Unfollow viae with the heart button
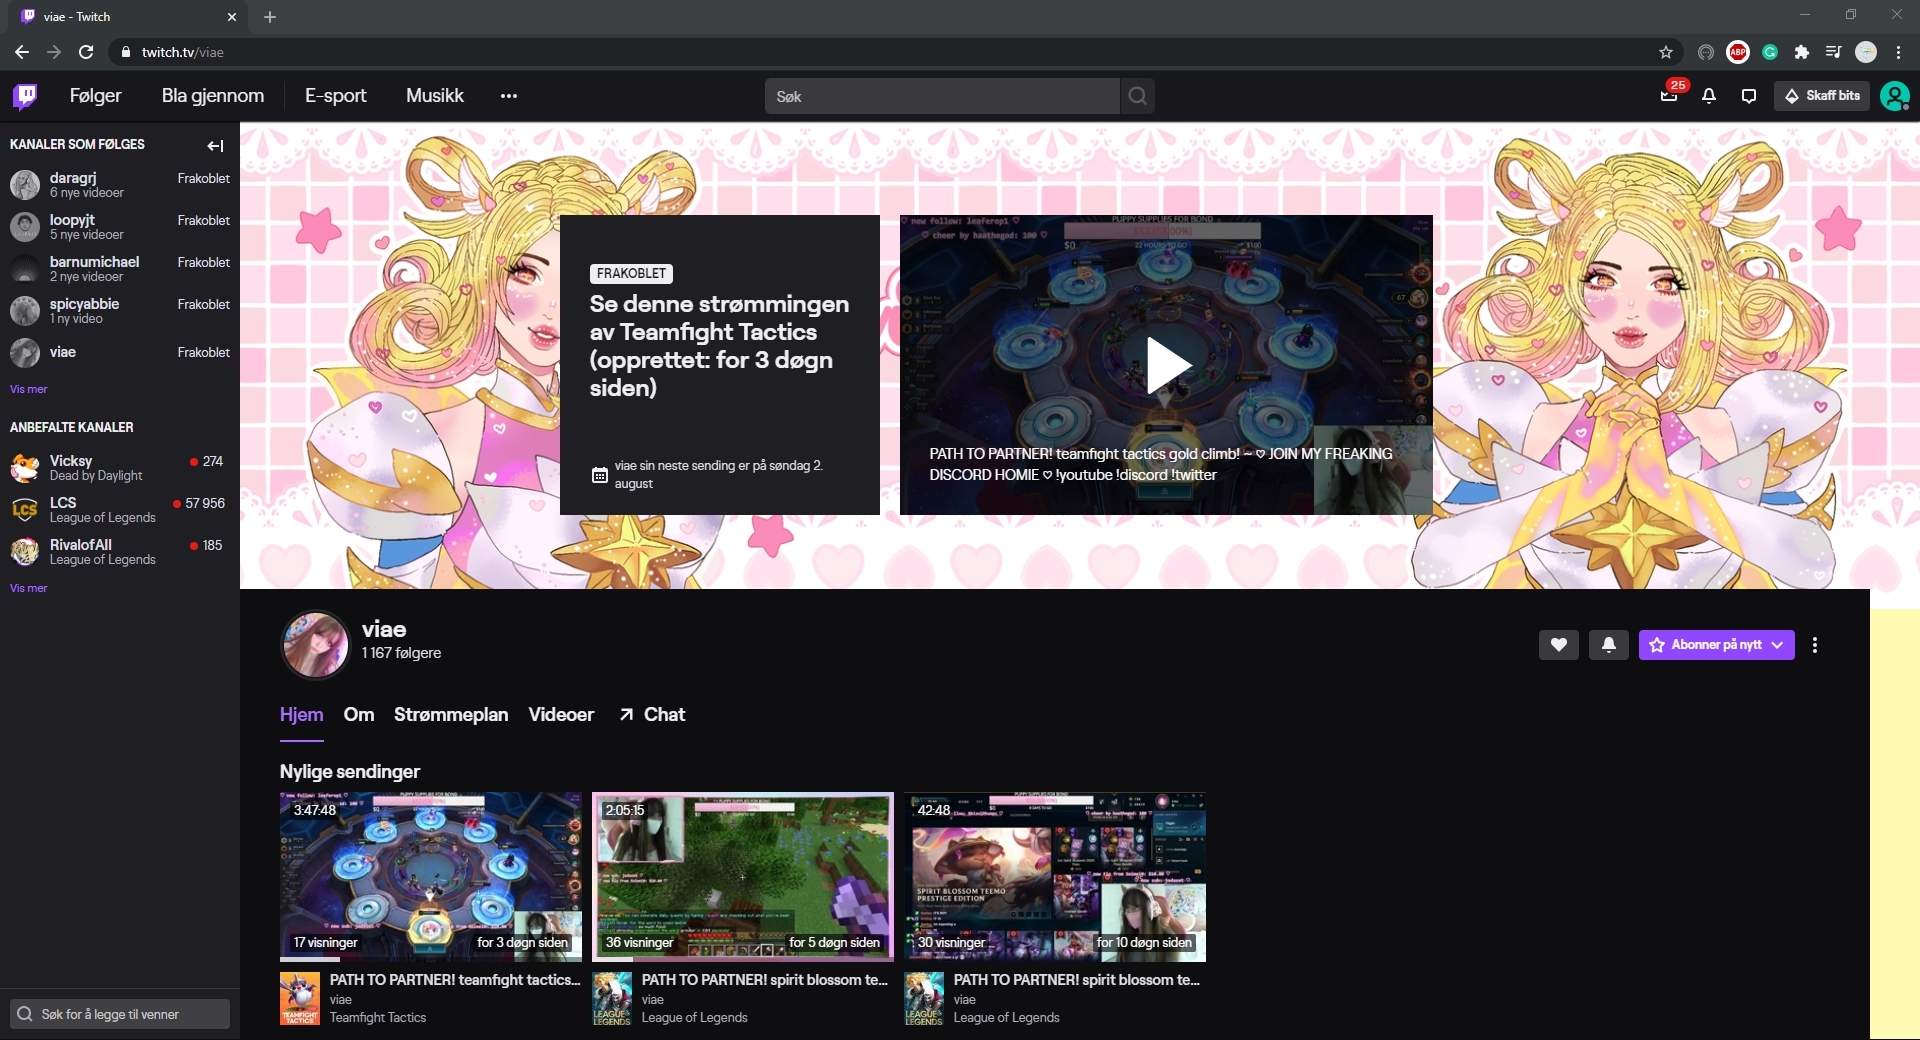The width and height of the screenshot is (1920, 1040). point(1558,645)
